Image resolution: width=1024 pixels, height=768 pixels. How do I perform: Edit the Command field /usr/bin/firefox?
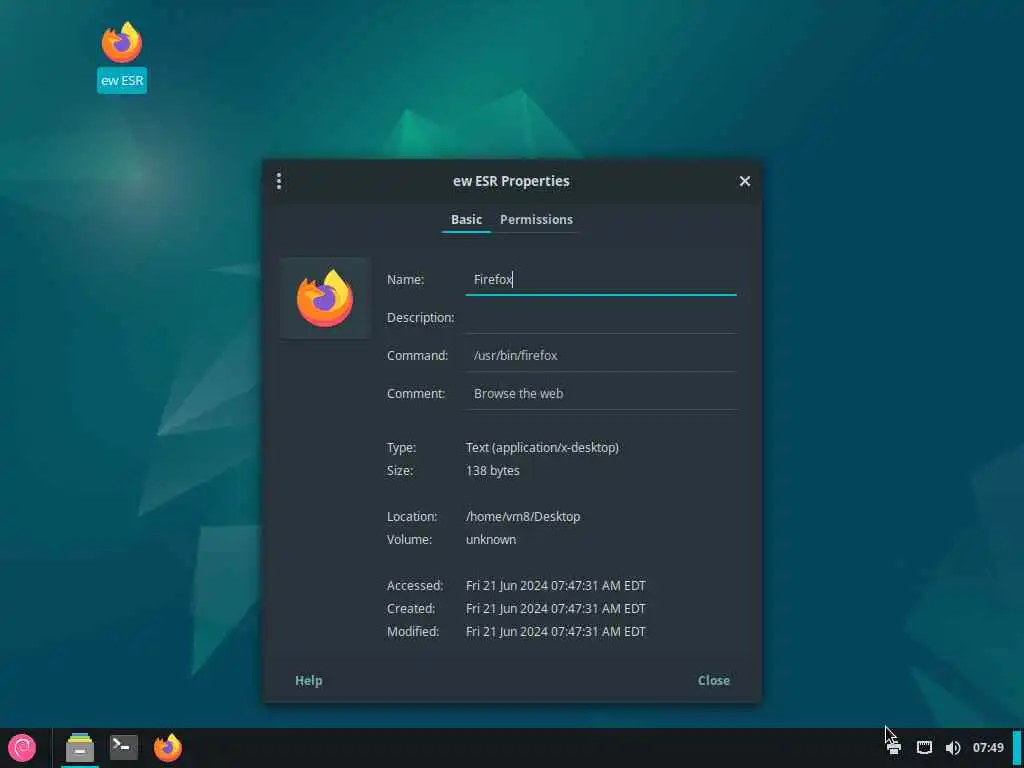[601, 355]
